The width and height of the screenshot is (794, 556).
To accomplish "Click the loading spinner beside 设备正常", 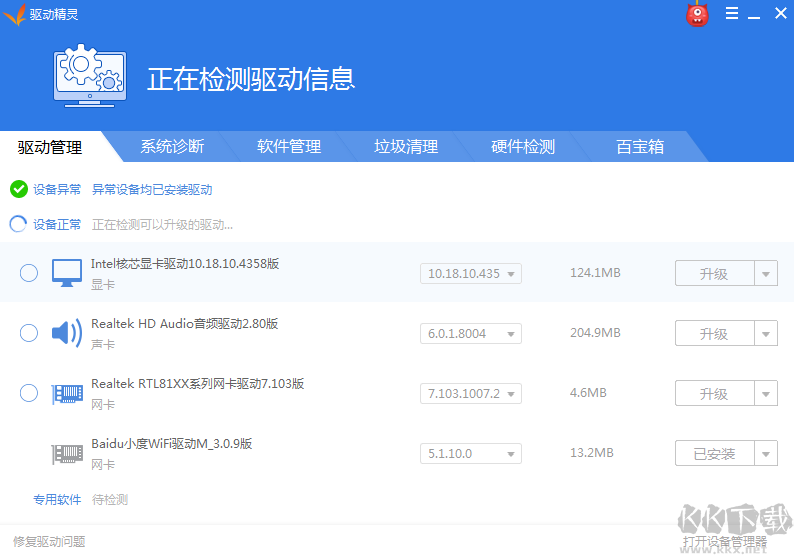I will click(18, 224).
